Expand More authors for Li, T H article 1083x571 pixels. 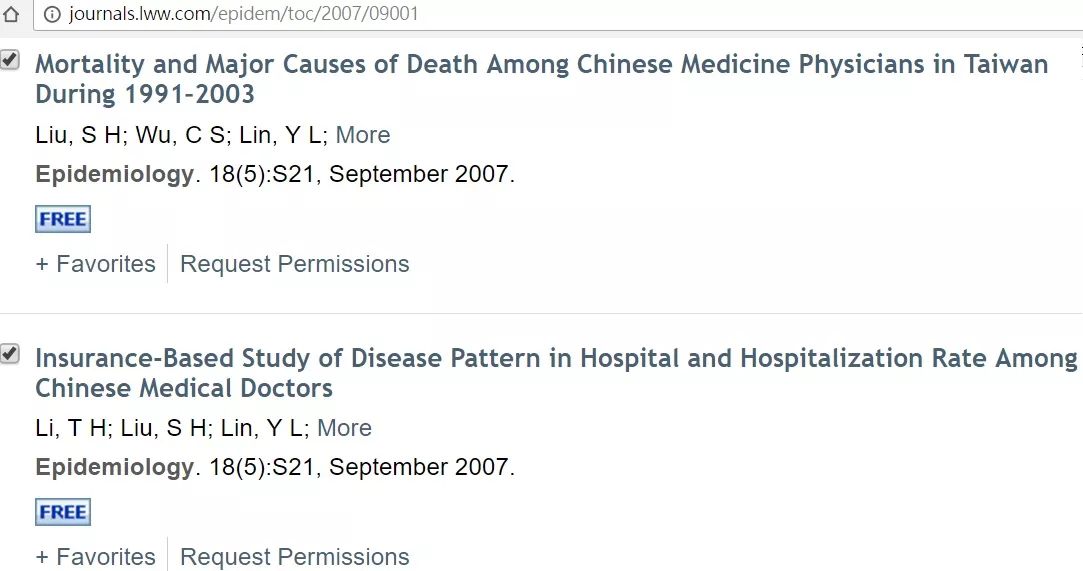344,427
